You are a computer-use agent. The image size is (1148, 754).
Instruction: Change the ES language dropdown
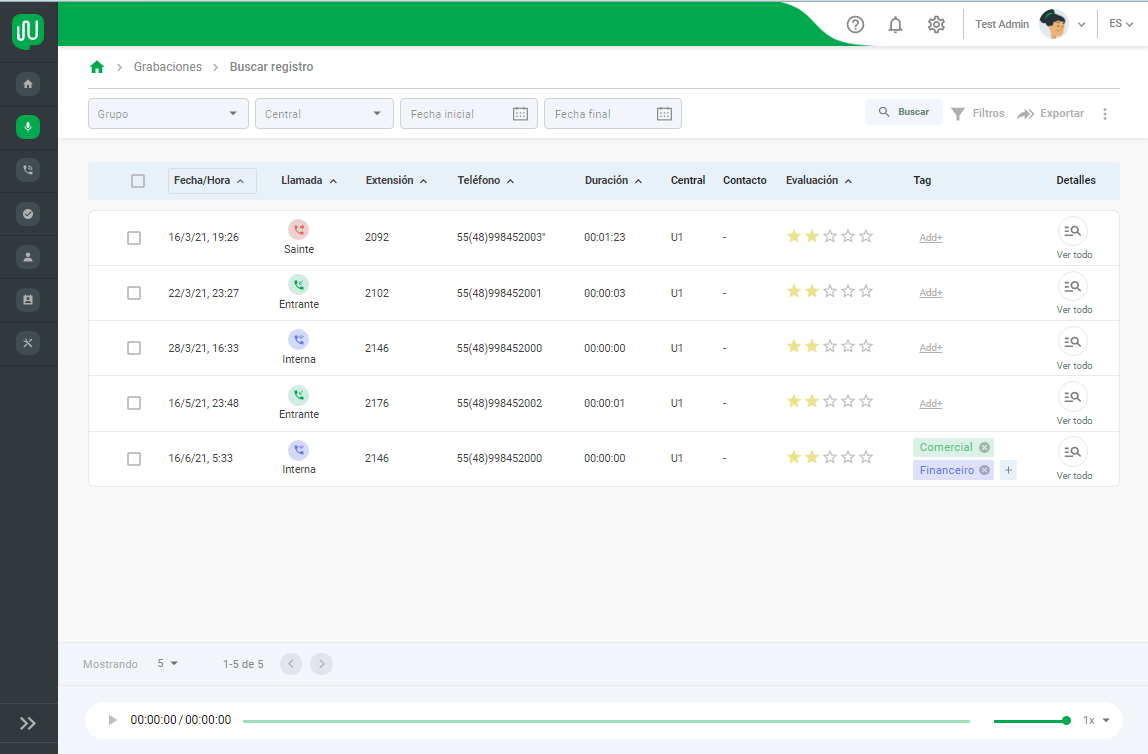point(1121,23)
